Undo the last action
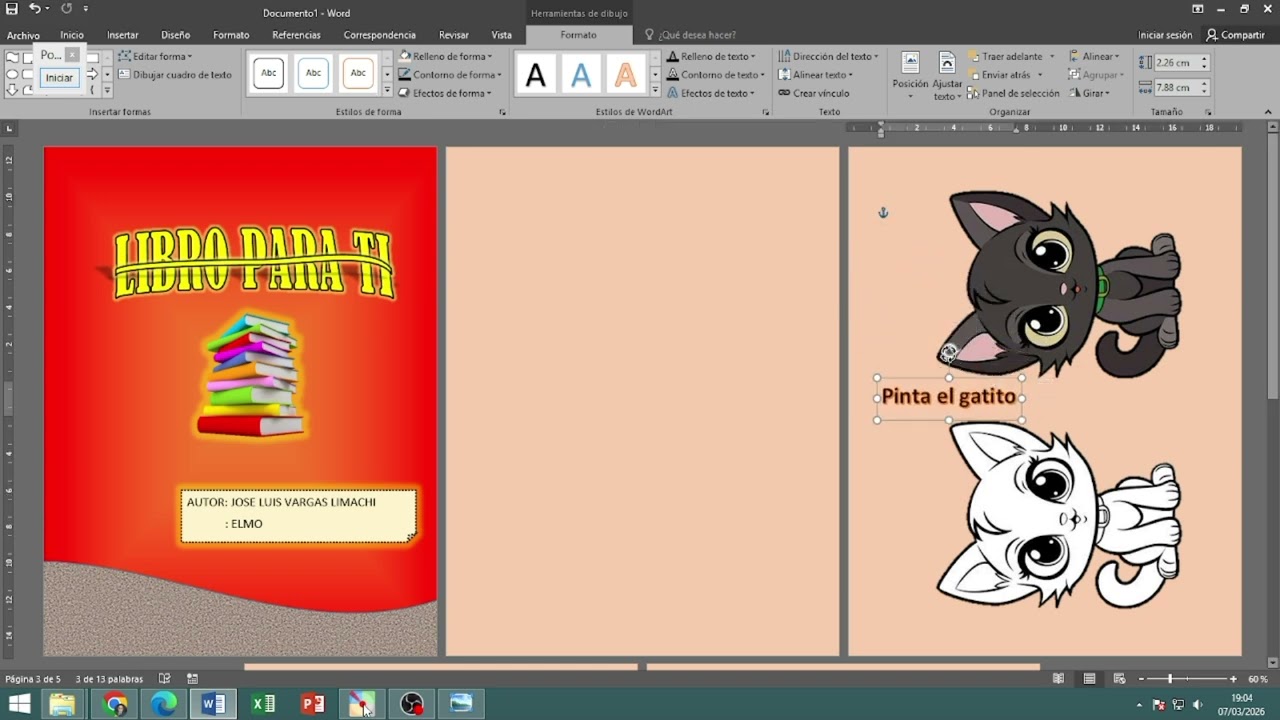The height and width of the screenshot is (720, 1280). click(x=34, y=9)
